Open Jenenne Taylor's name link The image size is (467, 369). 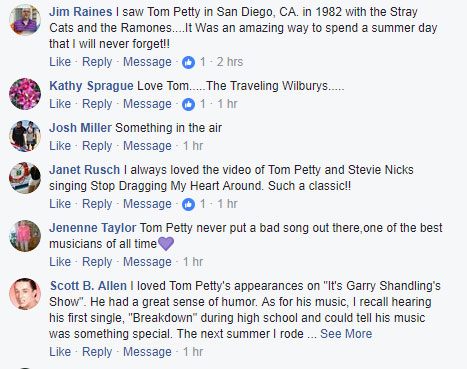click(x=93, y=228)
